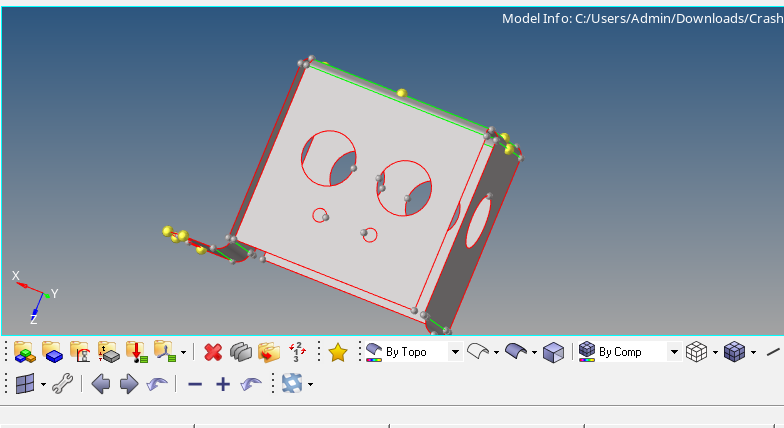Expand the collectors toolbar dropdown arrow
This screenshot has height=428, width=784.
pos(184,352)
